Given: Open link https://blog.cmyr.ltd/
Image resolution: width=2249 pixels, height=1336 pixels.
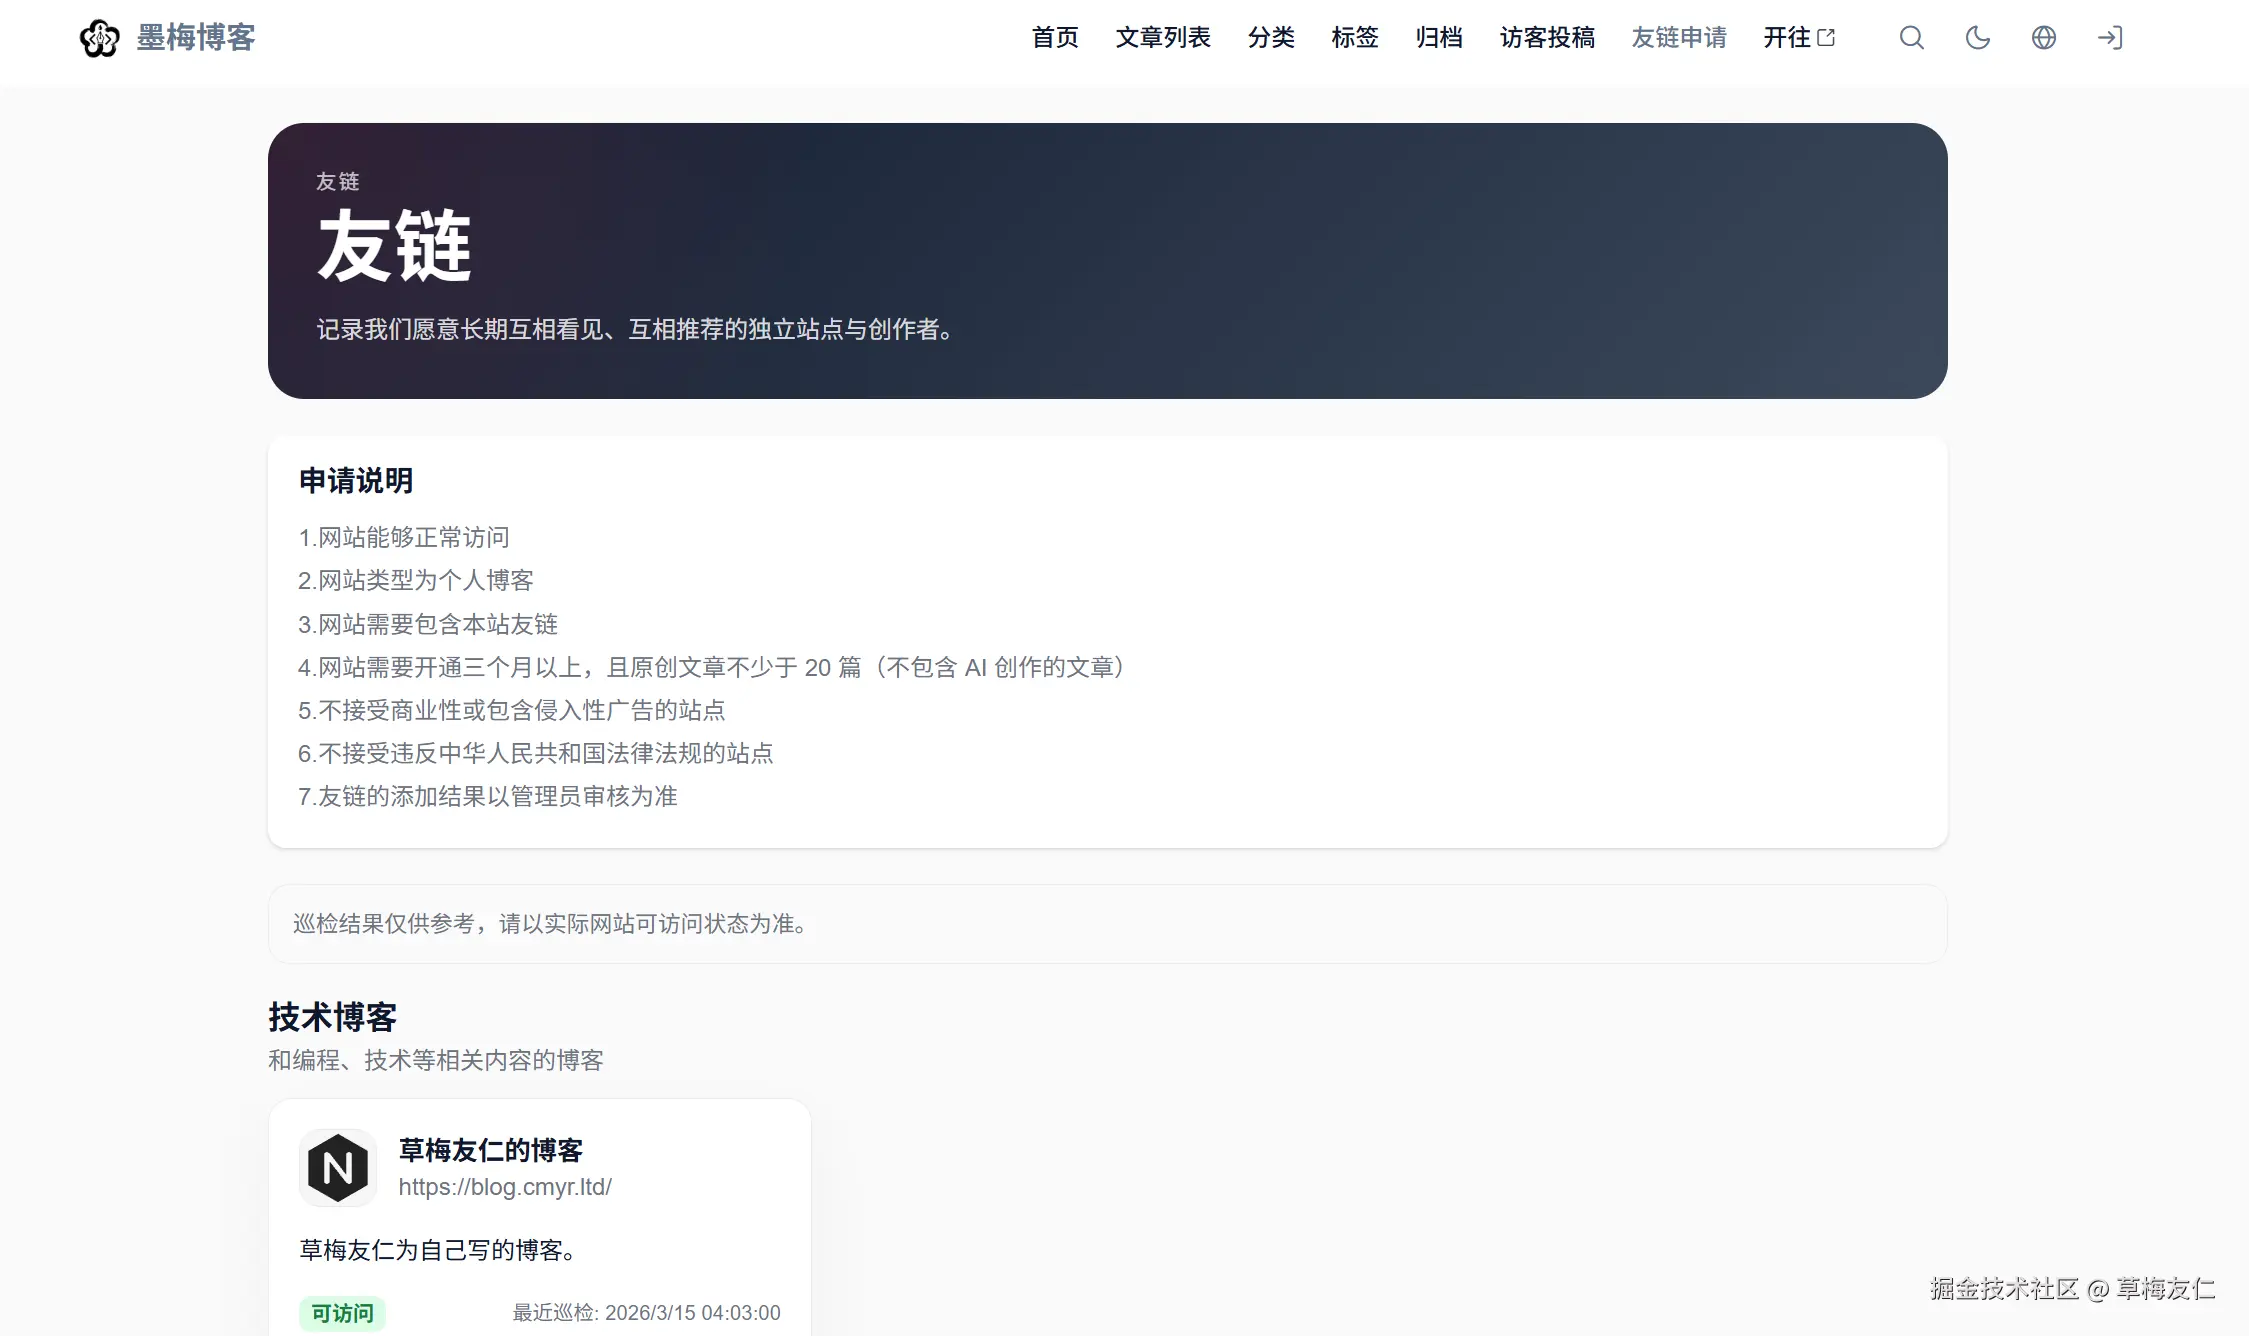Looking at the screenshot, I should (x=505, y=1187).
